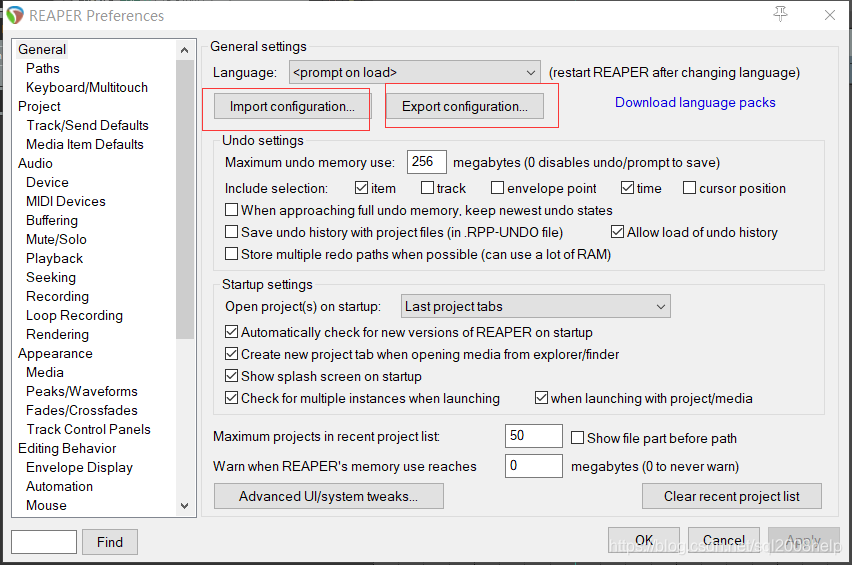Close the REAPER Preferences dialog

pyautogui.click(x=830, y=15)
